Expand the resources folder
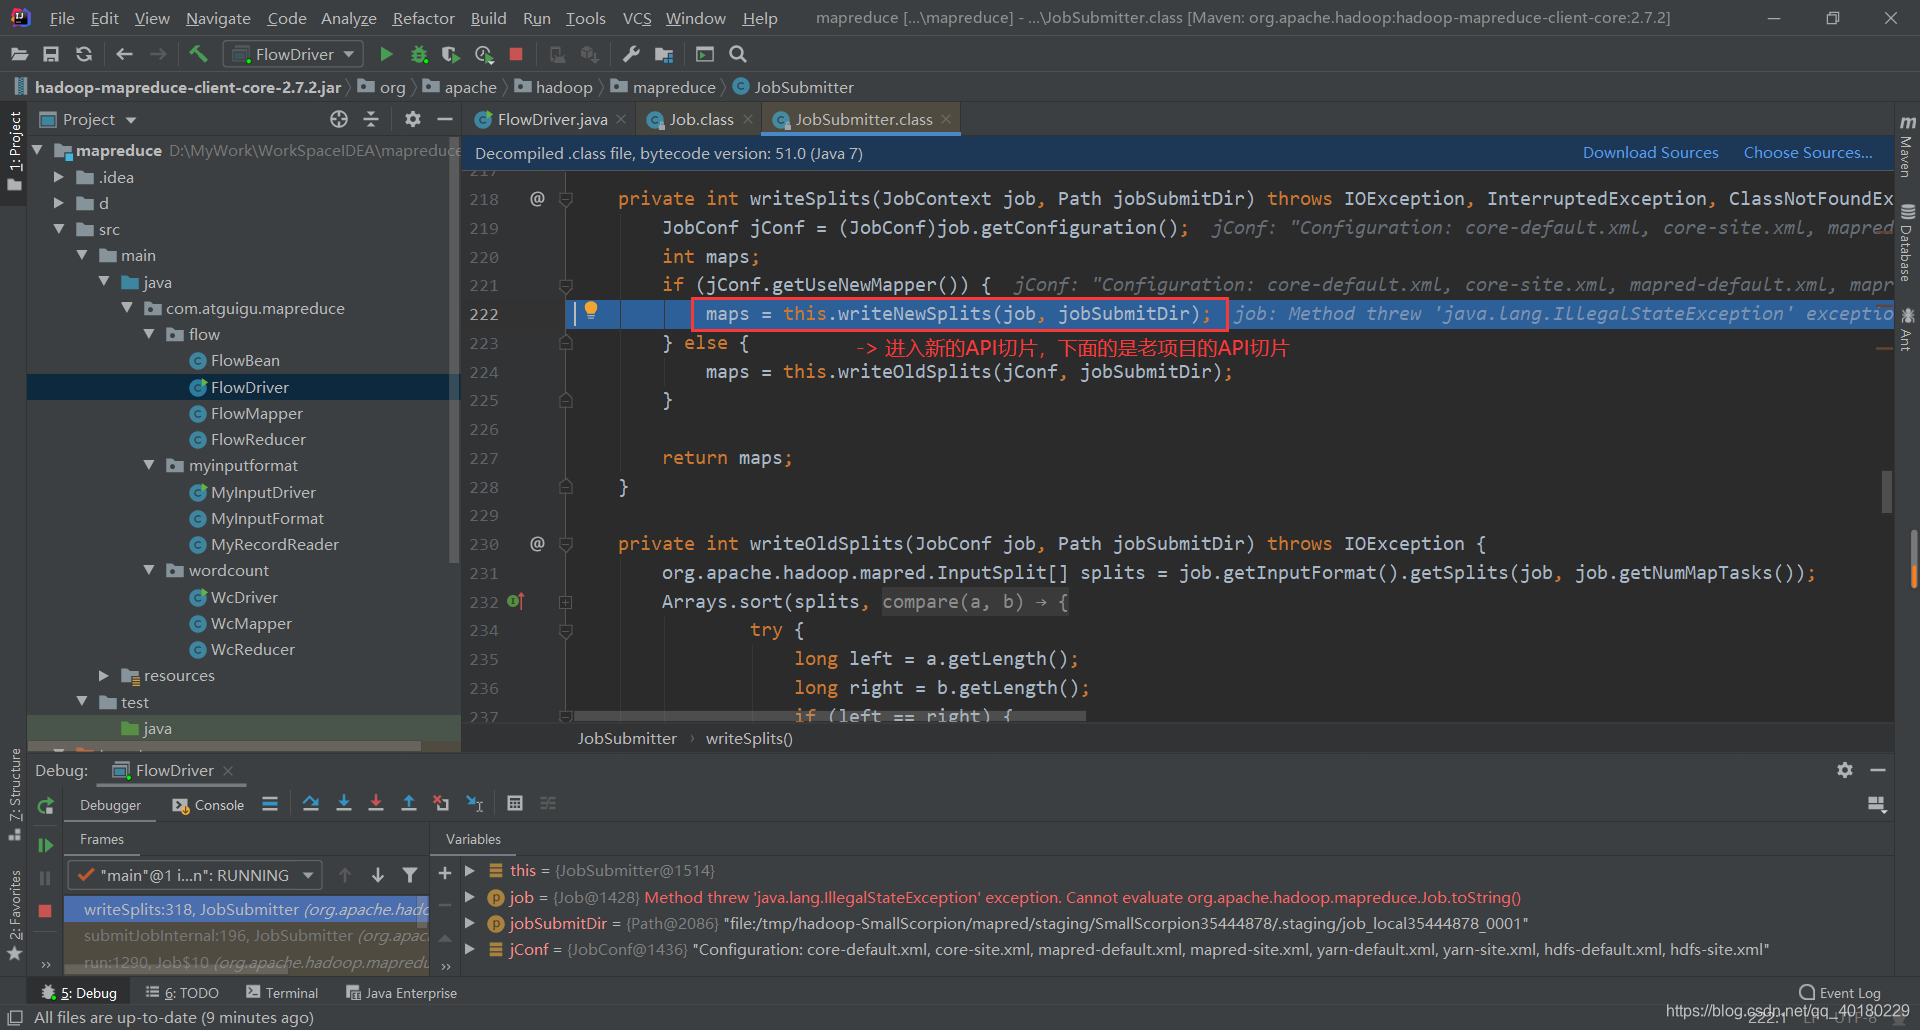The height and width of the screenshot is (1030, 1920). pyautogui.click(x=104, y=675)
